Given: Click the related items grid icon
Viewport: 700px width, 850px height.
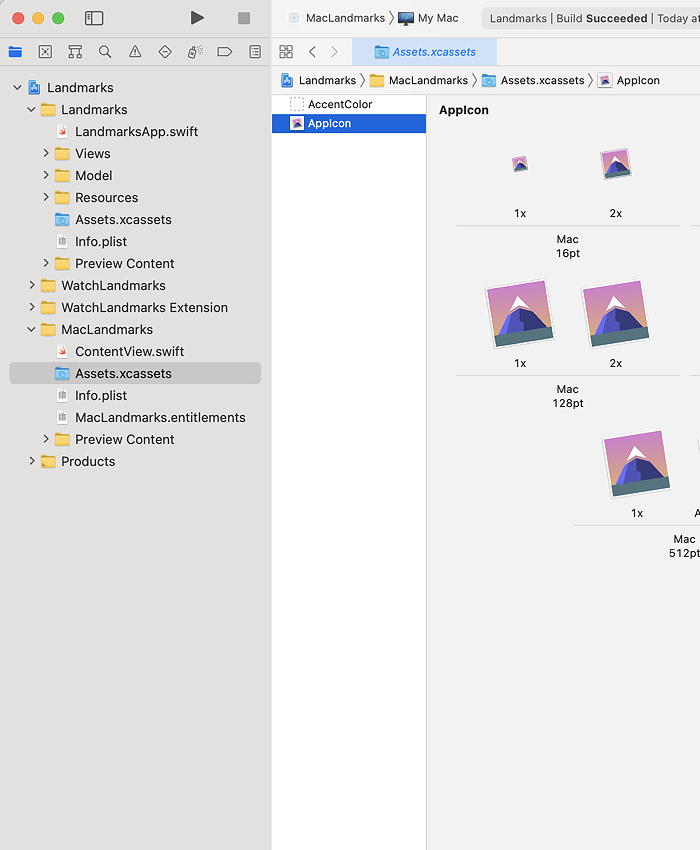Looking at the screenshot, I should point(286,52).
